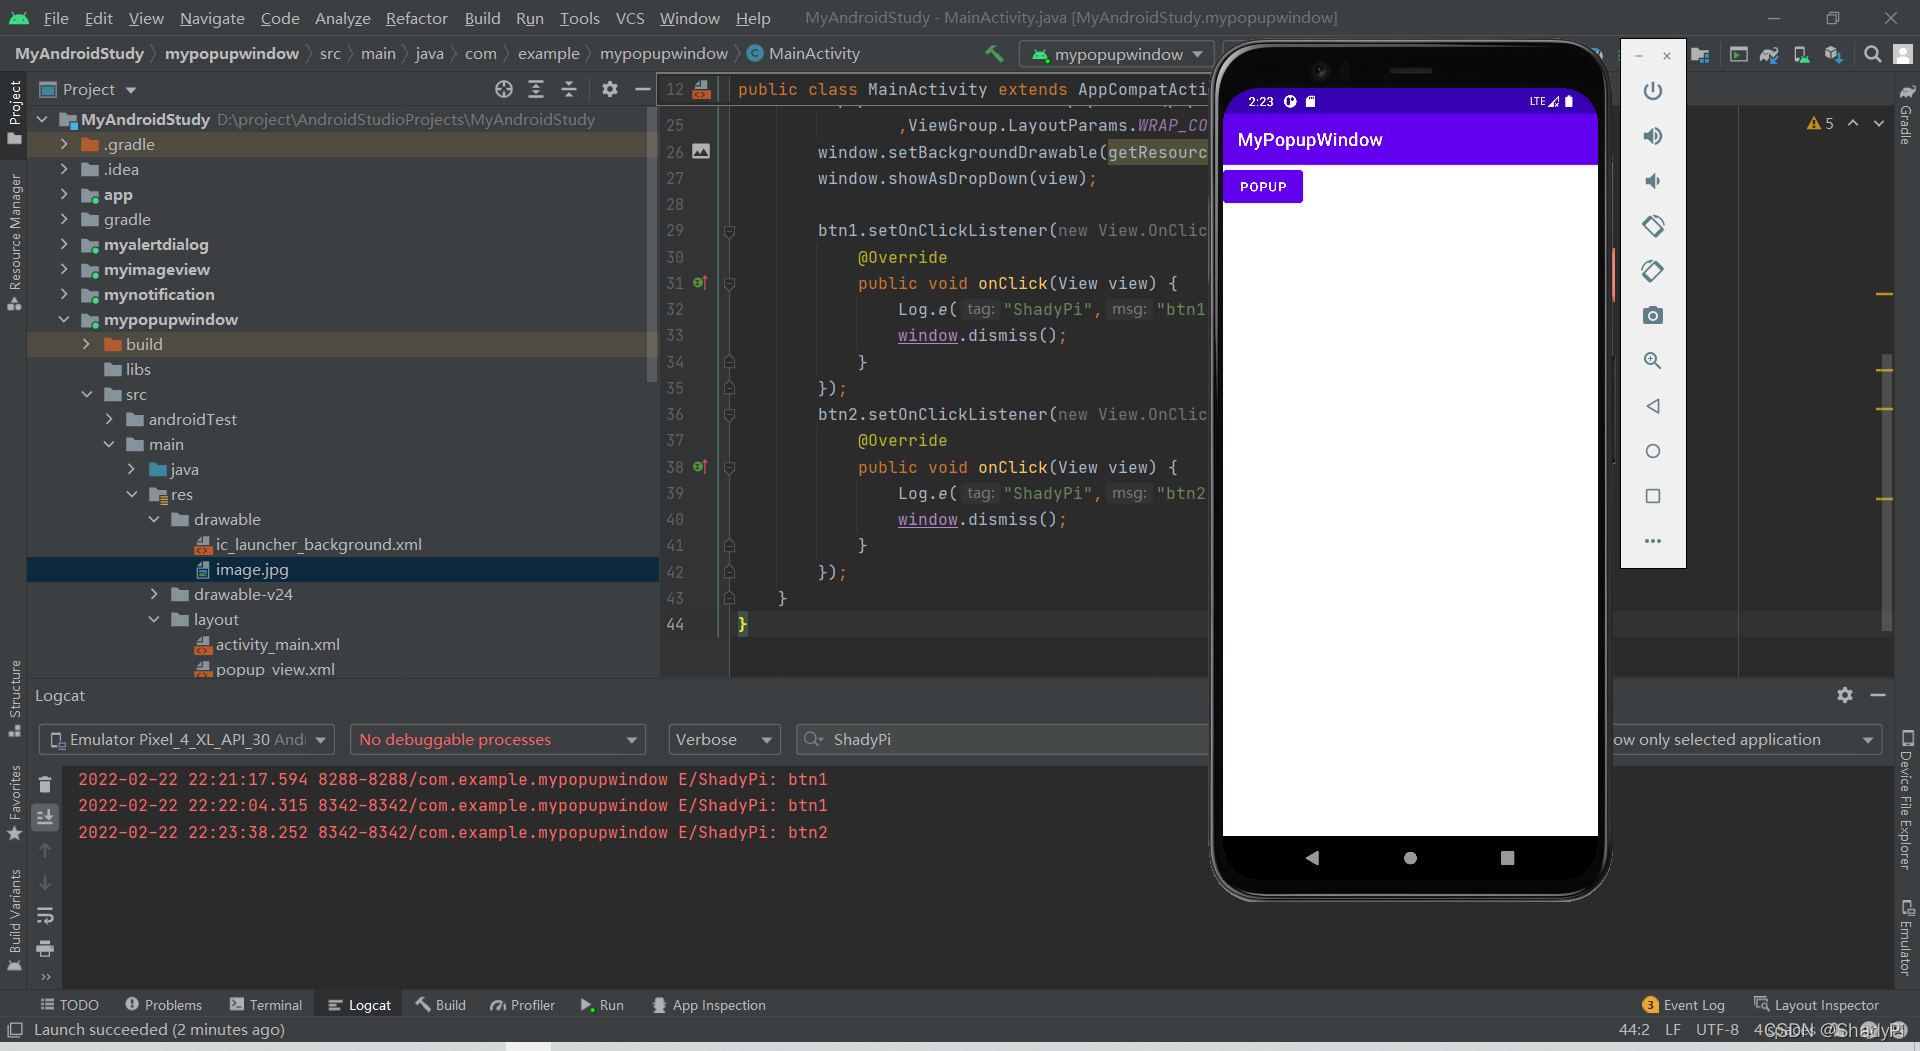
Task: Click Search Everywhere magnifier icon
Action: (1873, 54)
